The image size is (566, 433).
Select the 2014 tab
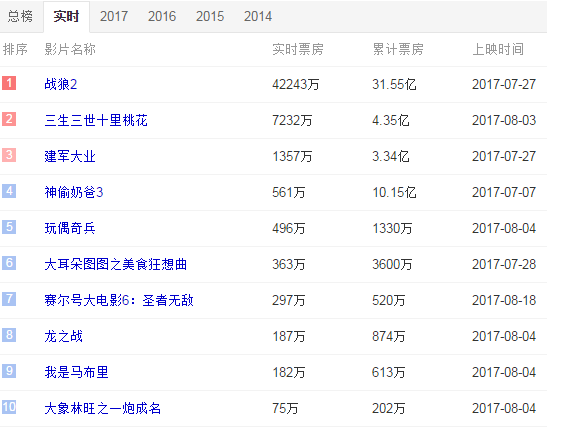(258, 17)
